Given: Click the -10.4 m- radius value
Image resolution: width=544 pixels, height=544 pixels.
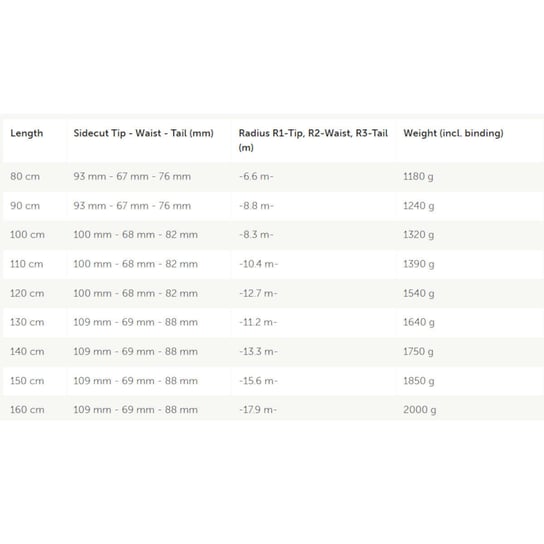Looking at the screenshot, I should [x=258, y=264].
